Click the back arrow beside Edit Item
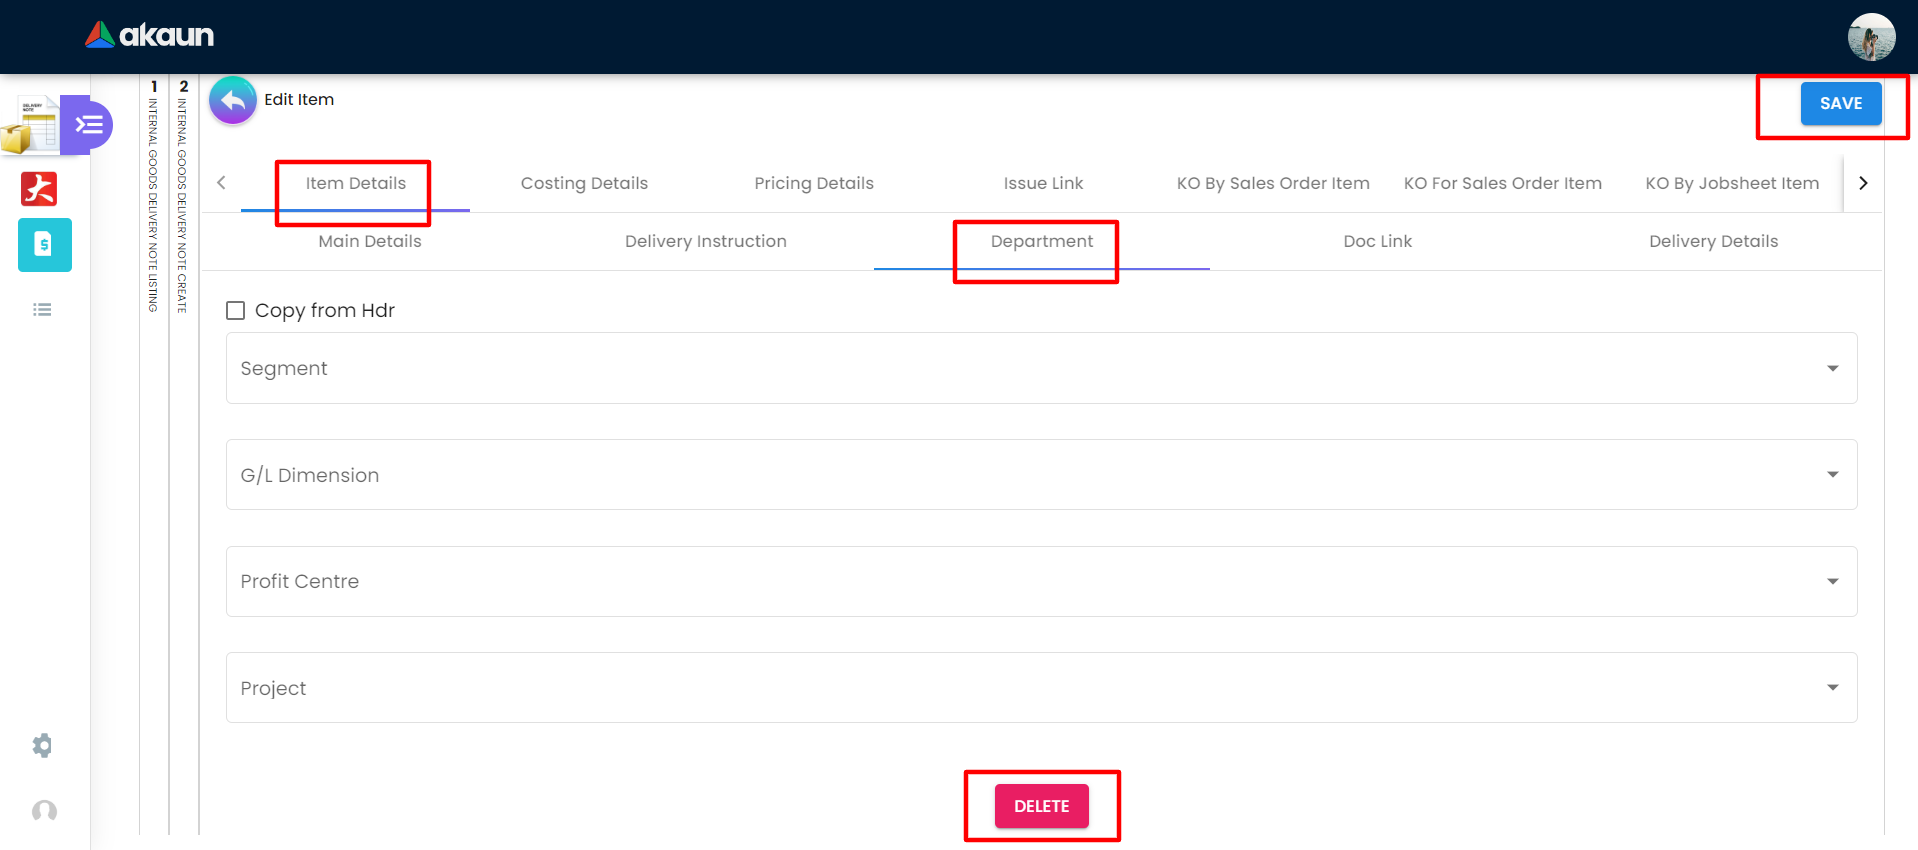Viewport: 1918px width, 850px height. (233, 100)
